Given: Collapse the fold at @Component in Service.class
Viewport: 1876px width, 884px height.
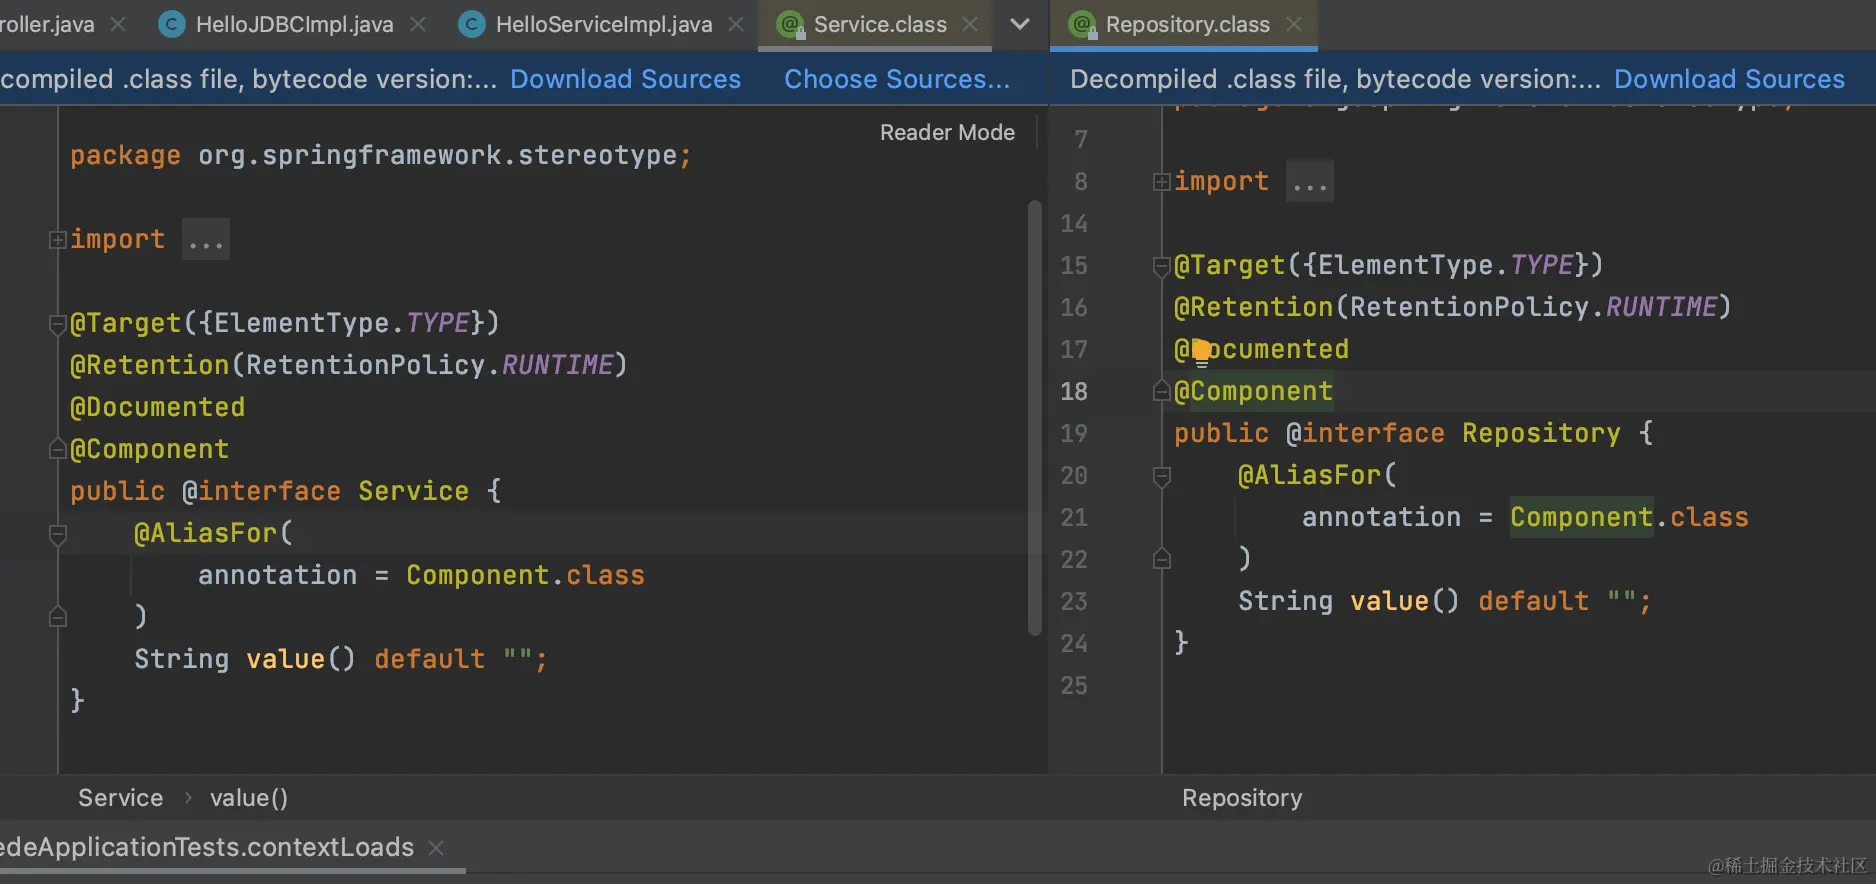Looking at the screenshot, I should (58, 450).
